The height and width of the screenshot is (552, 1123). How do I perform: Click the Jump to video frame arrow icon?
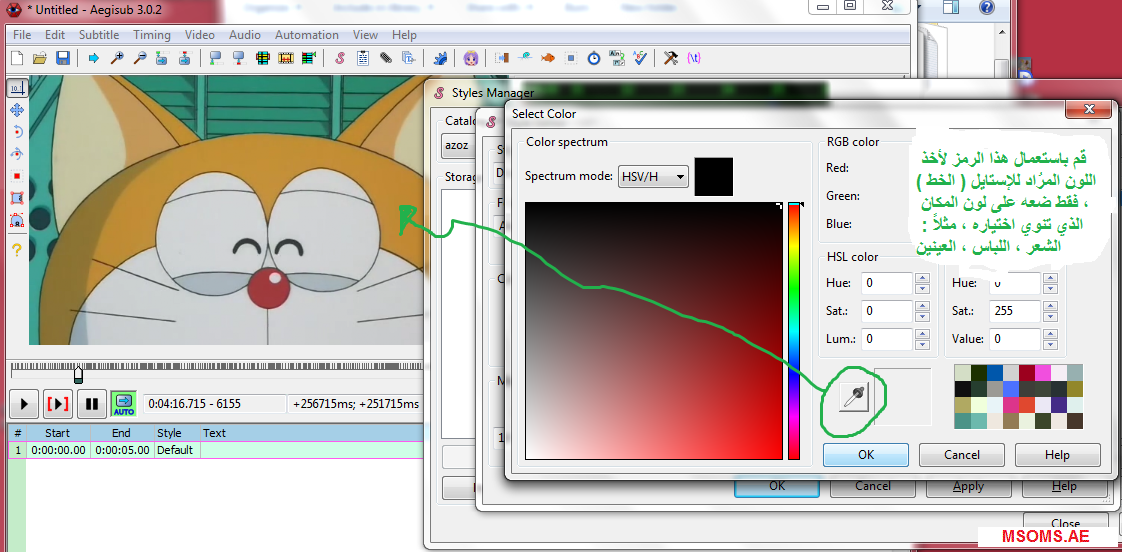click(x=94, y=58)
